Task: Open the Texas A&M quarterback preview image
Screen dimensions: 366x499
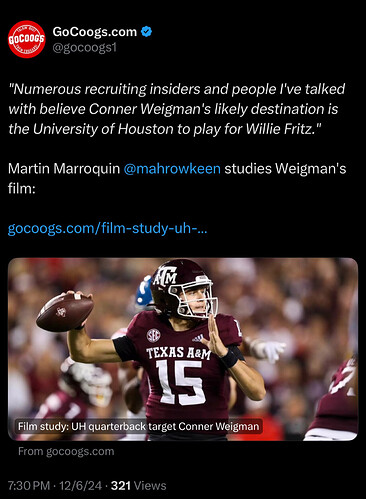Action: click(183, 349)
